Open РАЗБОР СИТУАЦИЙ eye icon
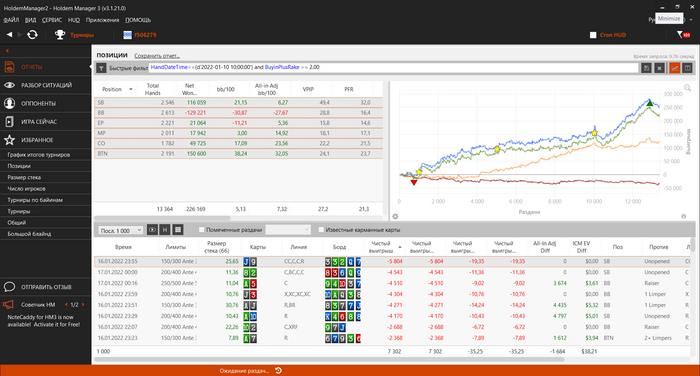This screenshot has width=700, height=376. (x=9, y=85)
